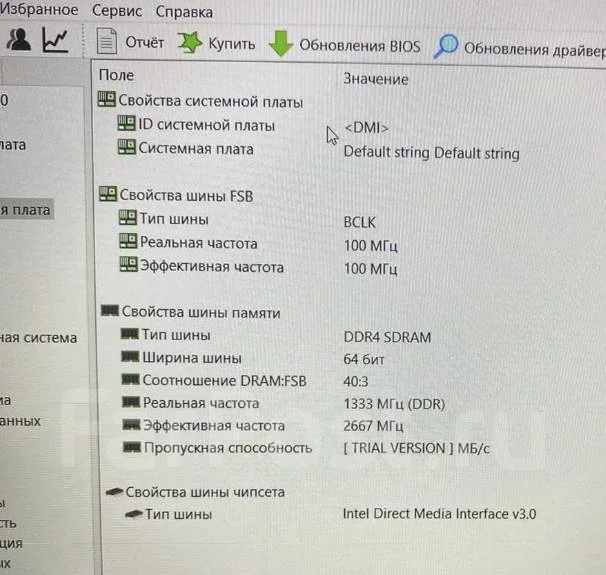Select the 1333 МГц (DDR) value
Viewport: 606px width, 575px height.
(394, 404)
